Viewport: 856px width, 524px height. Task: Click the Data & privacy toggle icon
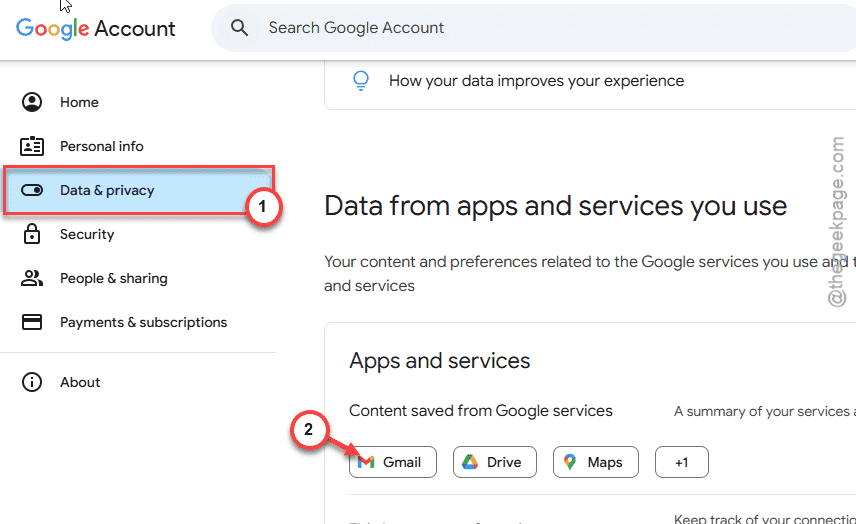pos(32,190)
